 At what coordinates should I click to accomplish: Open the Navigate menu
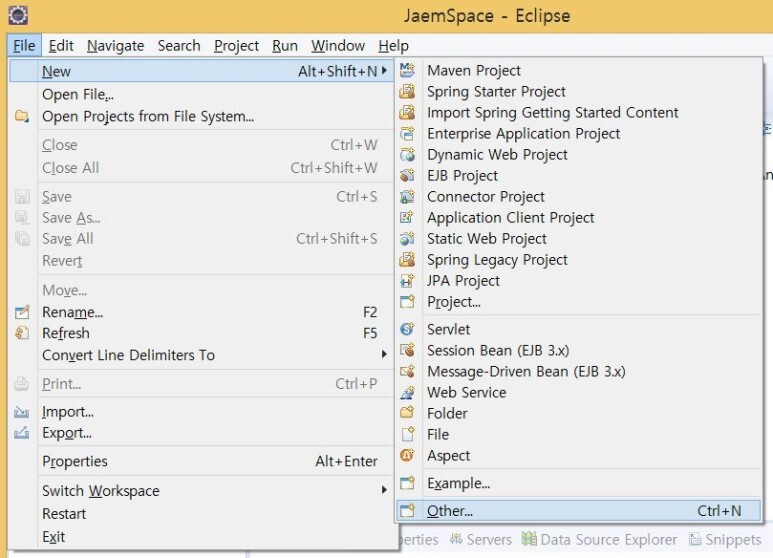click(x=115, y=46)
